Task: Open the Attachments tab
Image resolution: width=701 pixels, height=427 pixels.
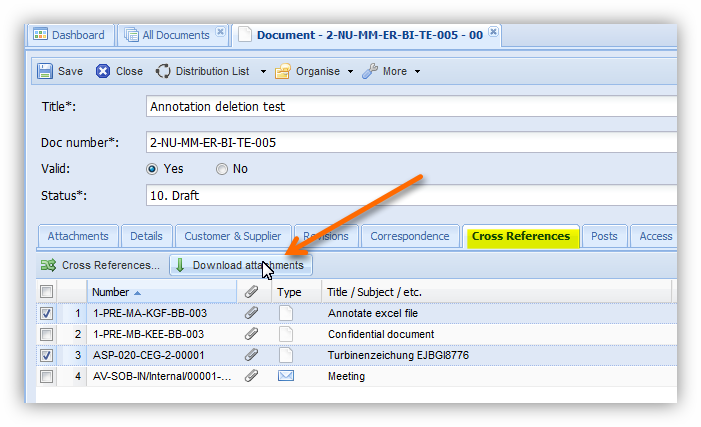Action: tap(78, 236)
